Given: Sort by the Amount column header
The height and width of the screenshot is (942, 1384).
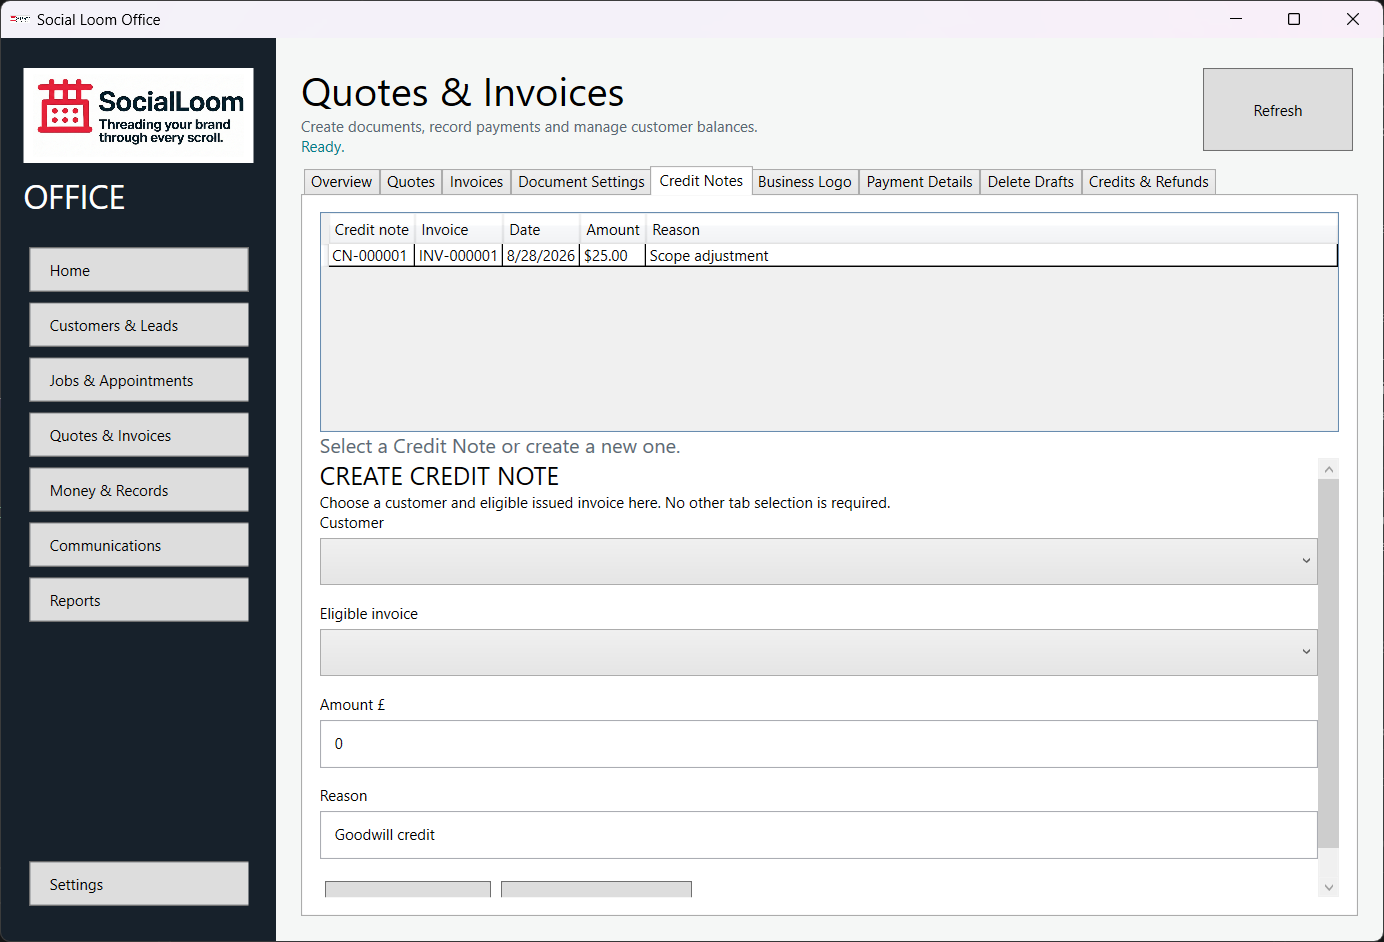Looking at the screenshot, I should coord(613,230).
